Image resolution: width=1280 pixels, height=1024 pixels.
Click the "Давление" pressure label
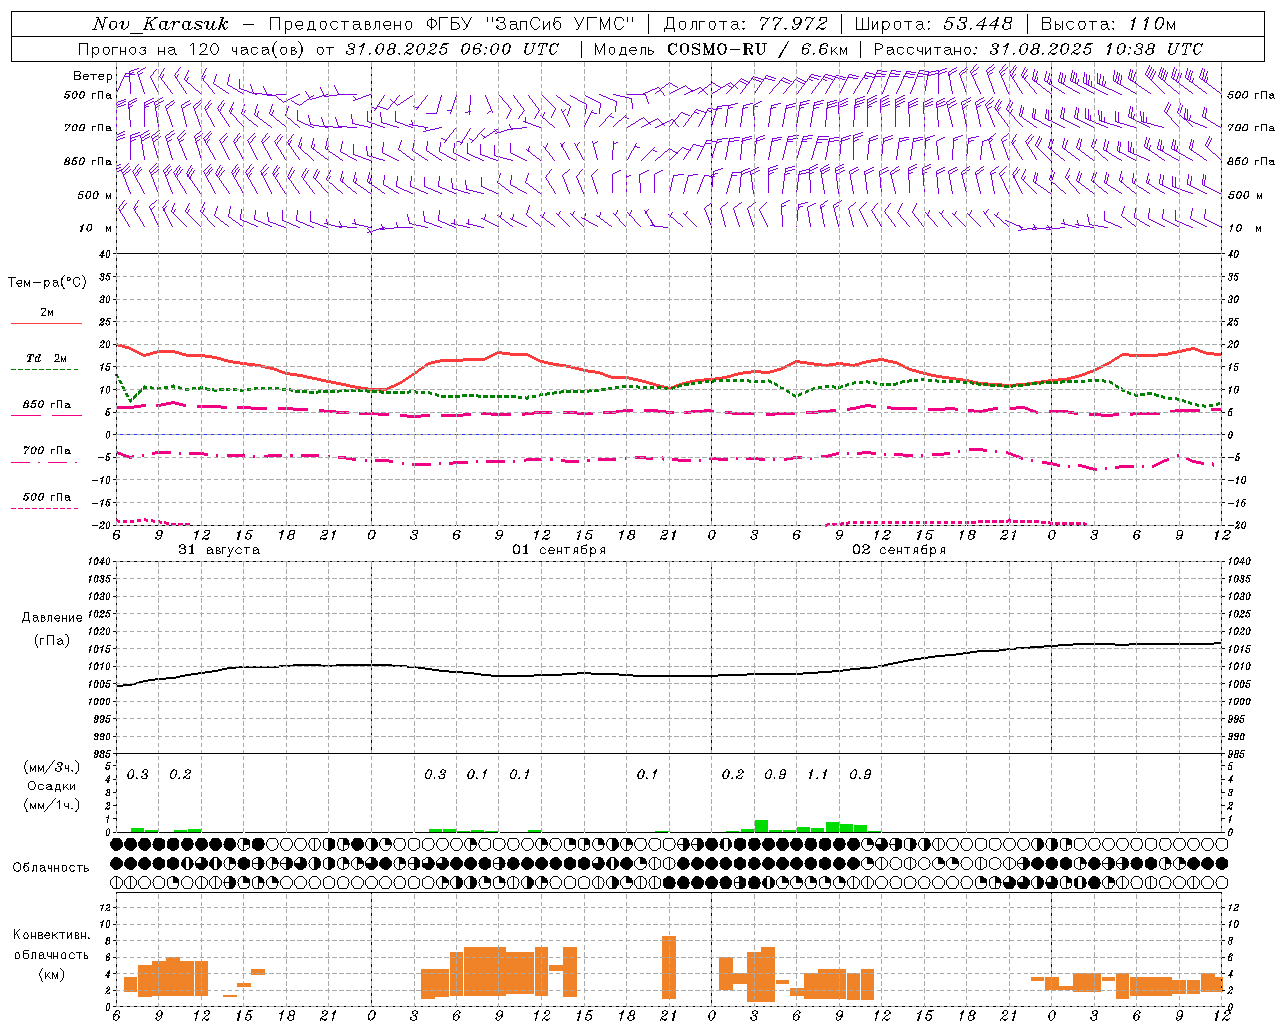point(52,617)
